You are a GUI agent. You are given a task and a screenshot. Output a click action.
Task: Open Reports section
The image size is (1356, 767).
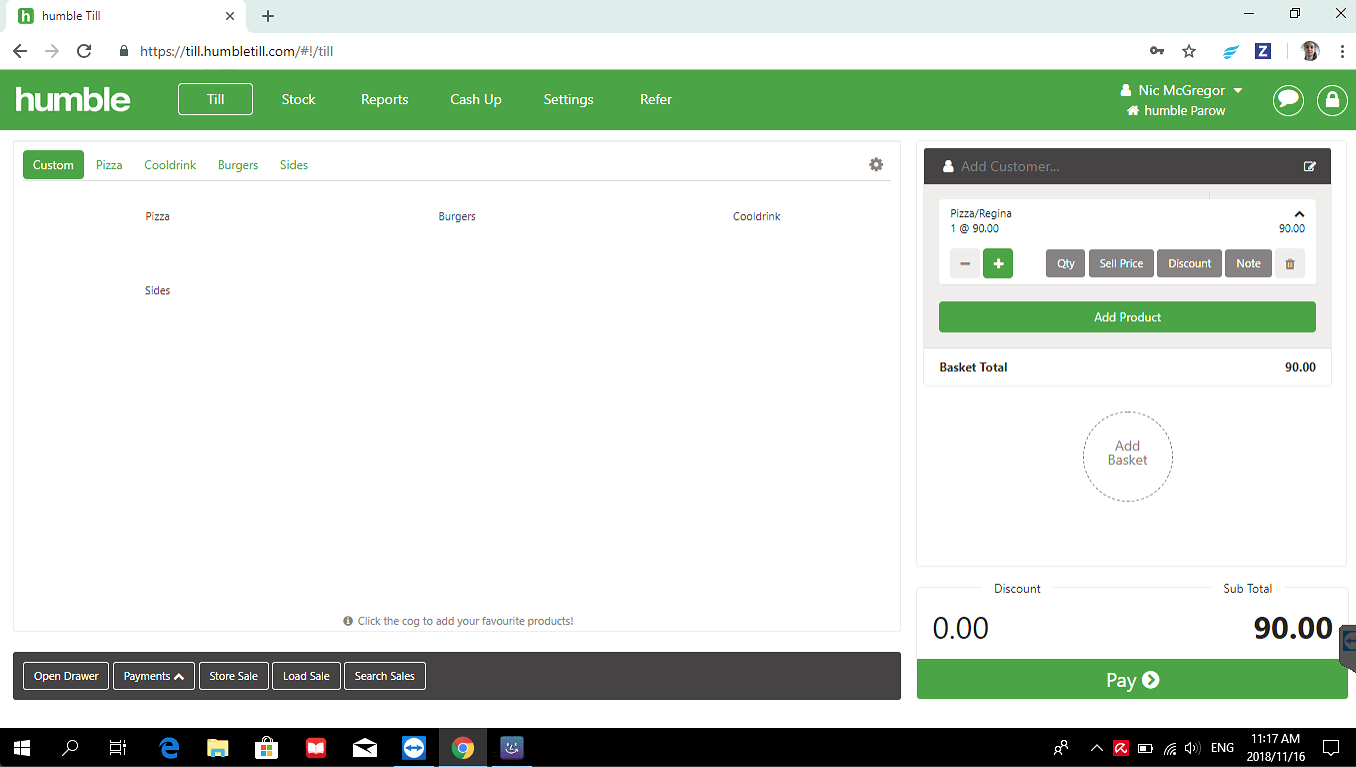pyautogui.click(x=385, y=99)
